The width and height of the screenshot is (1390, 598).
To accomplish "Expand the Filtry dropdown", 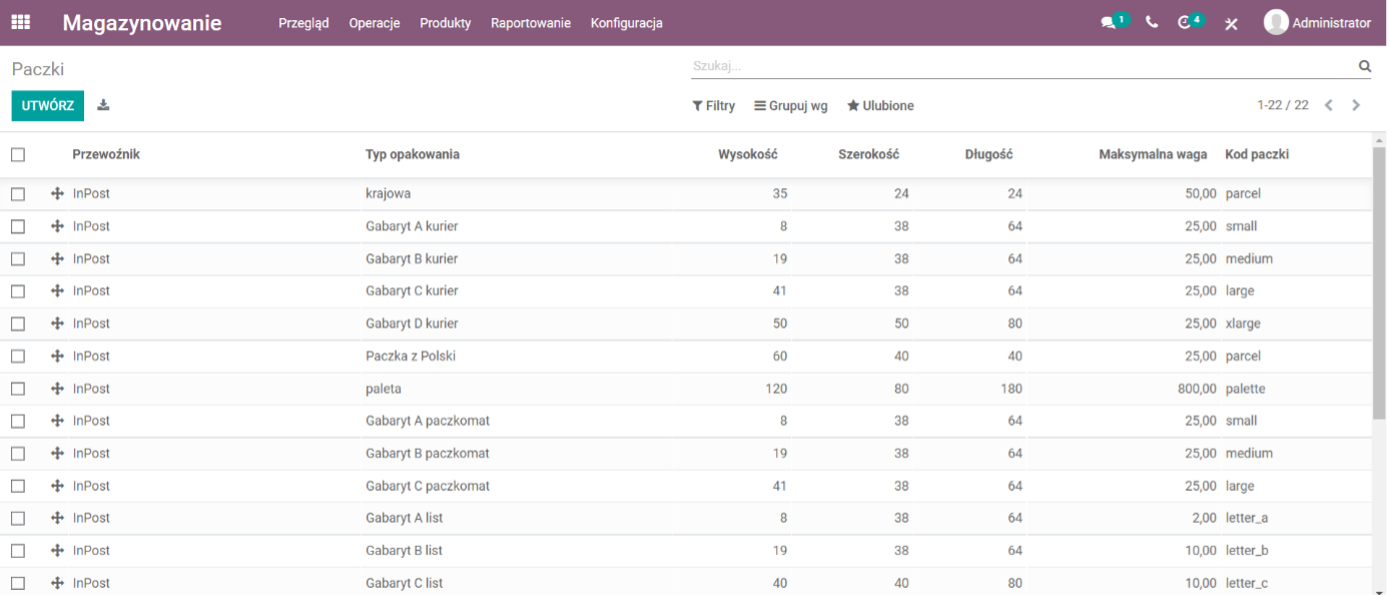I will click(x=713, y=106).
